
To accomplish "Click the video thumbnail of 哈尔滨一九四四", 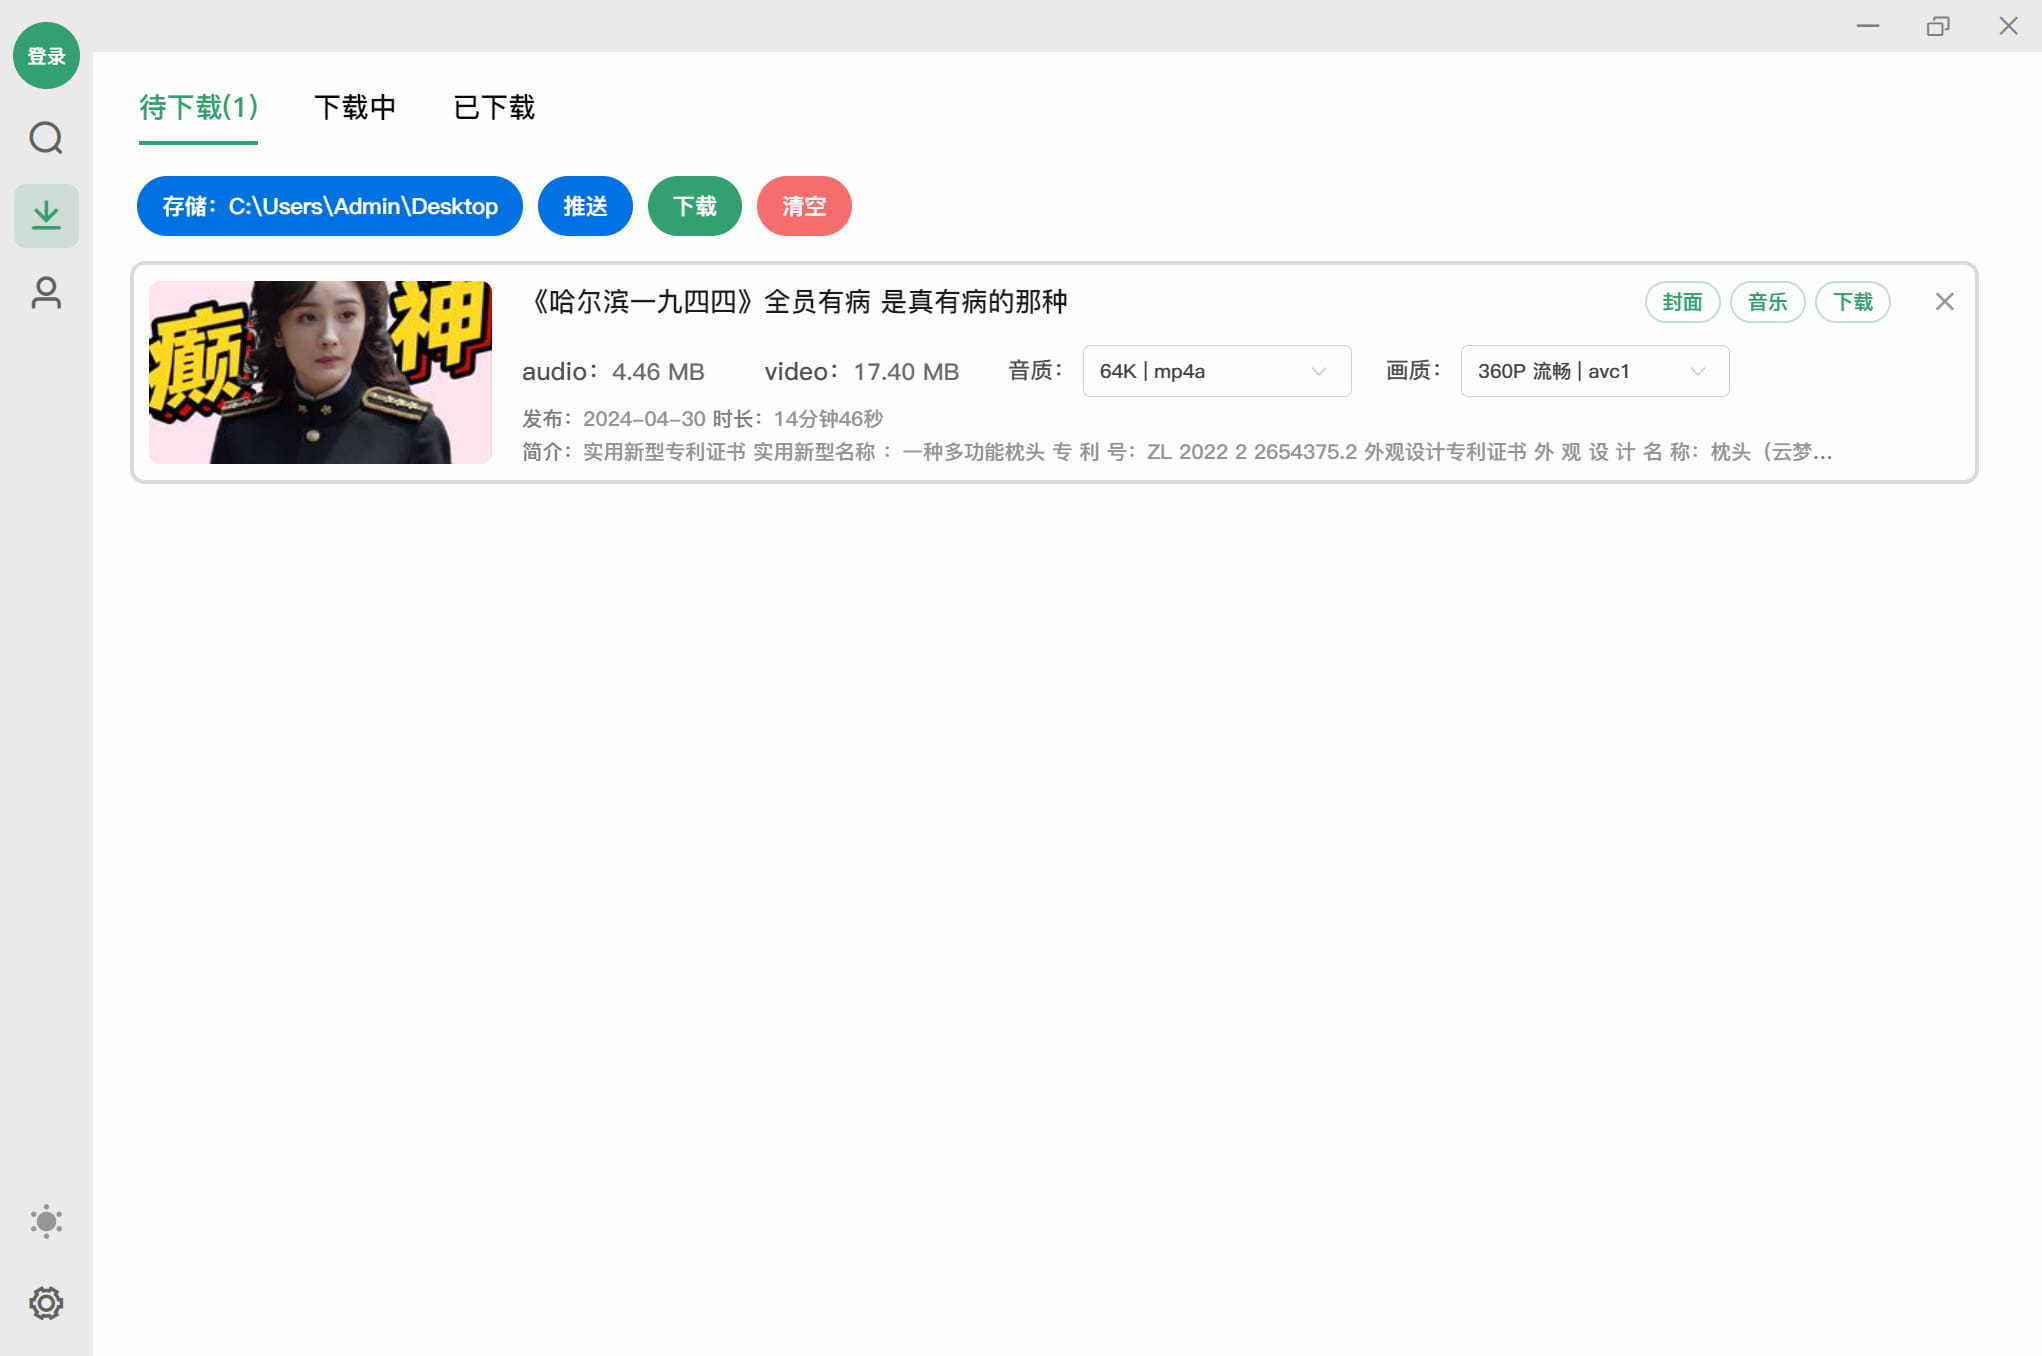I will [320, 371].
